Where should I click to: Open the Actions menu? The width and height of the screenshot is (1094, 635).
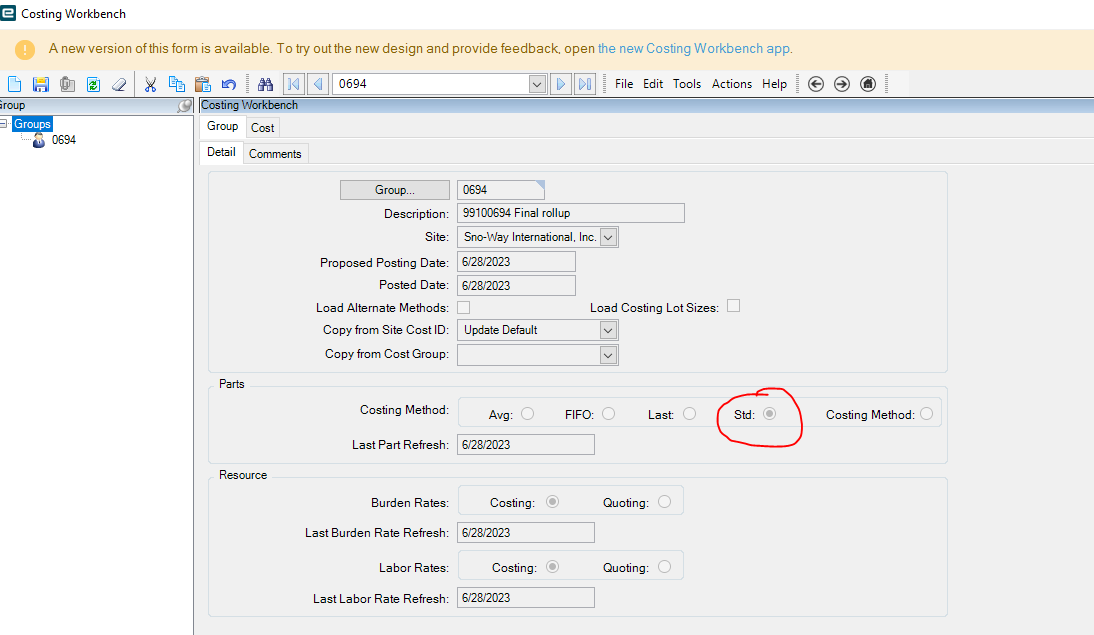[x=731, y=84]
